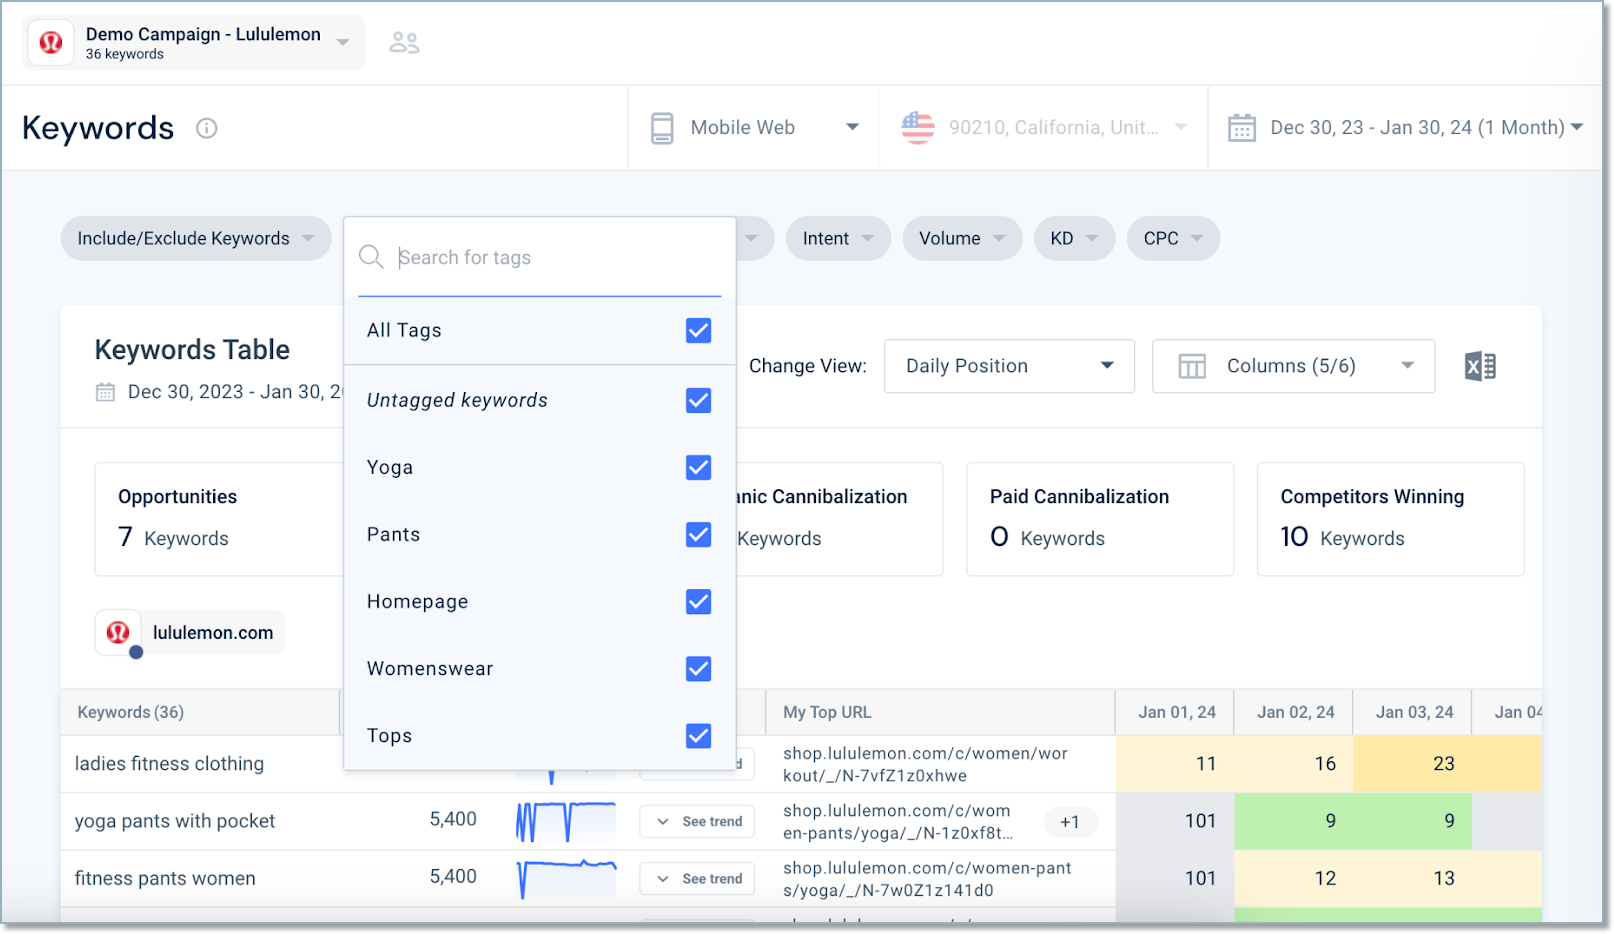Click the Columns table icon
This screenshot has width=1614, height=934.
coord(1192,366)
